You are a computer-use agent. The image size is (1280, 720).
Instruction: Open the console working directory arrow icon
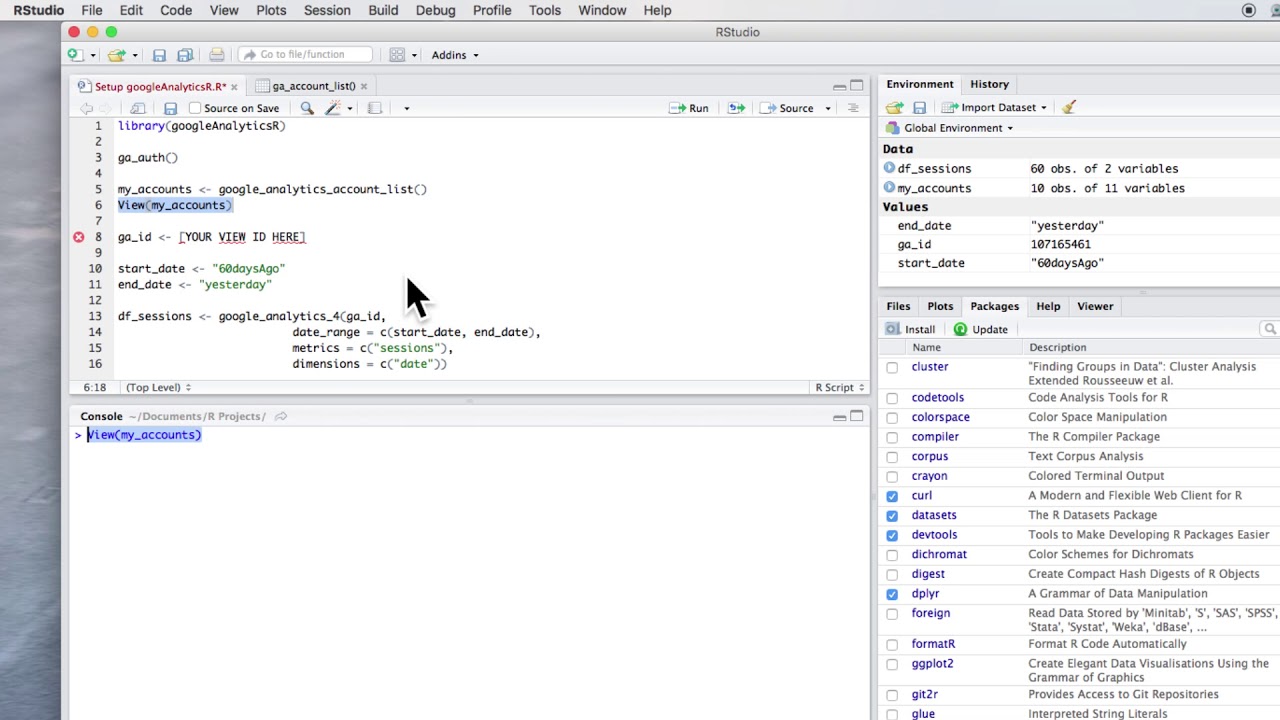coord(281,416)
